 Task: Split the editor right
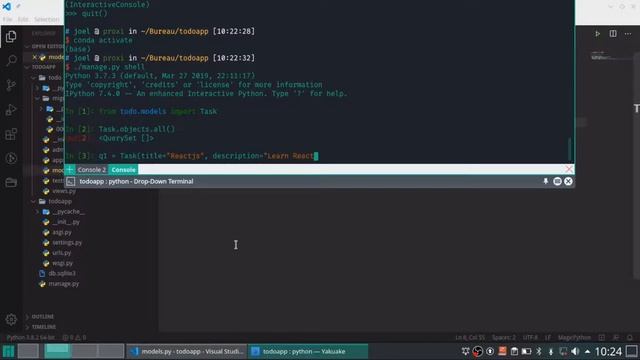tap(613, 33)
